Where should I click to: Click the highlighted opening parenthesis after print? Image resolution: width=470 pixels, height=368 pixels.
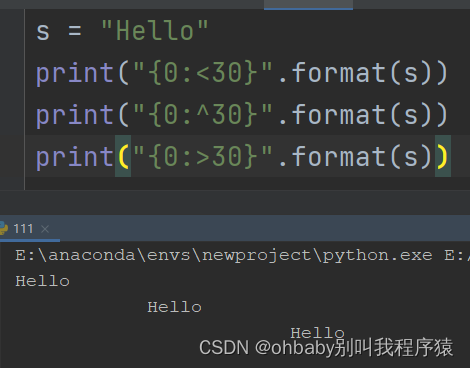click(123, 156)
